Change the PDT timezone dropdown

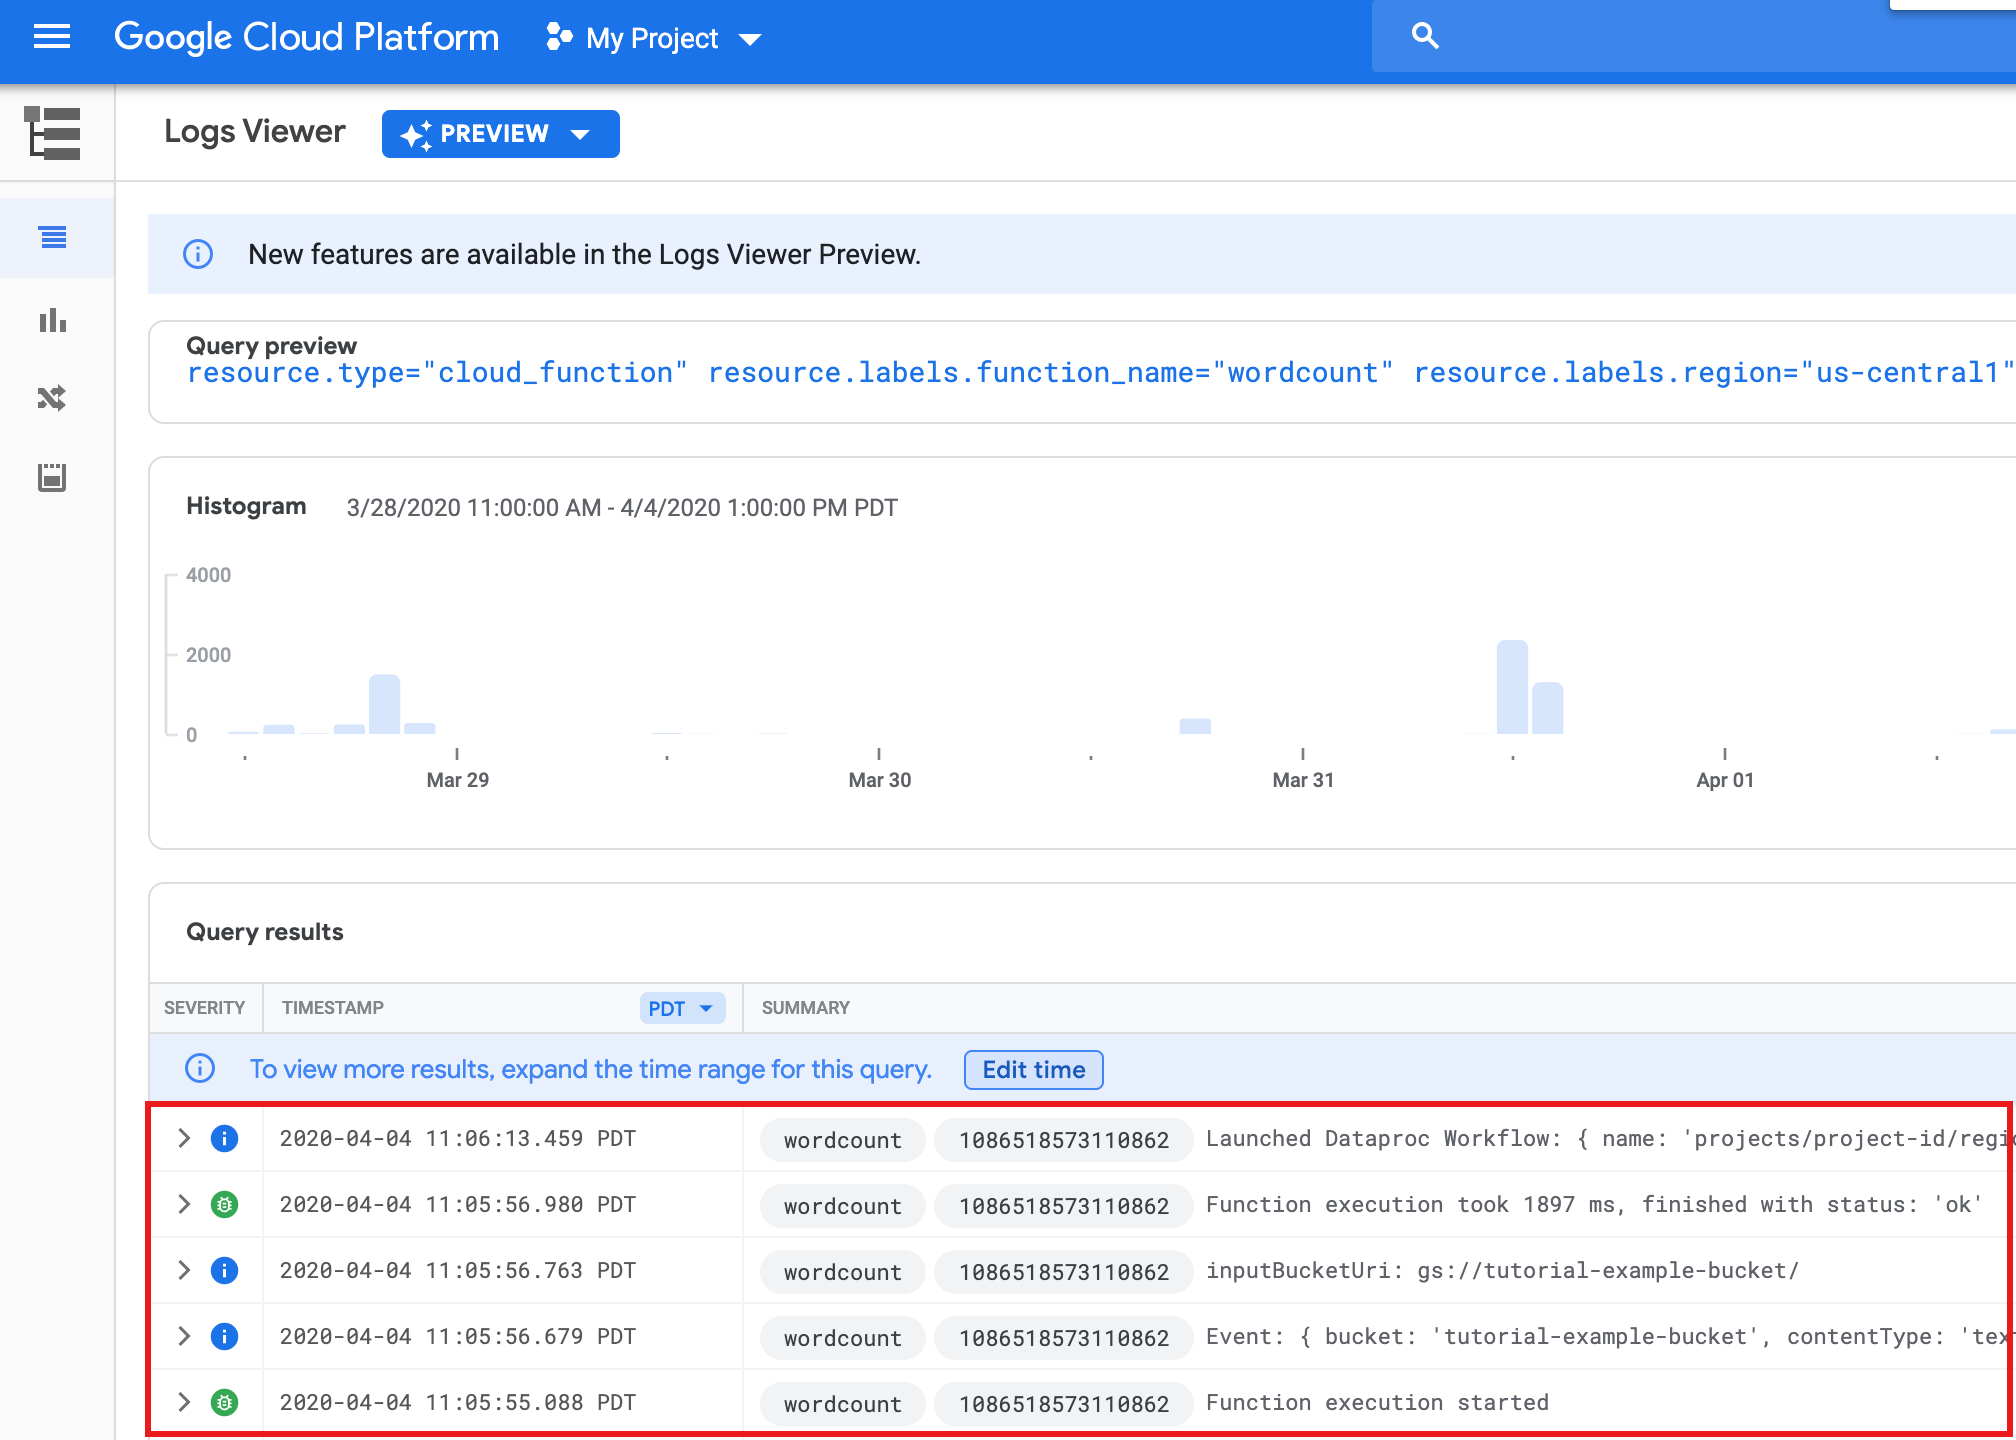click(x=681, y=1008)
